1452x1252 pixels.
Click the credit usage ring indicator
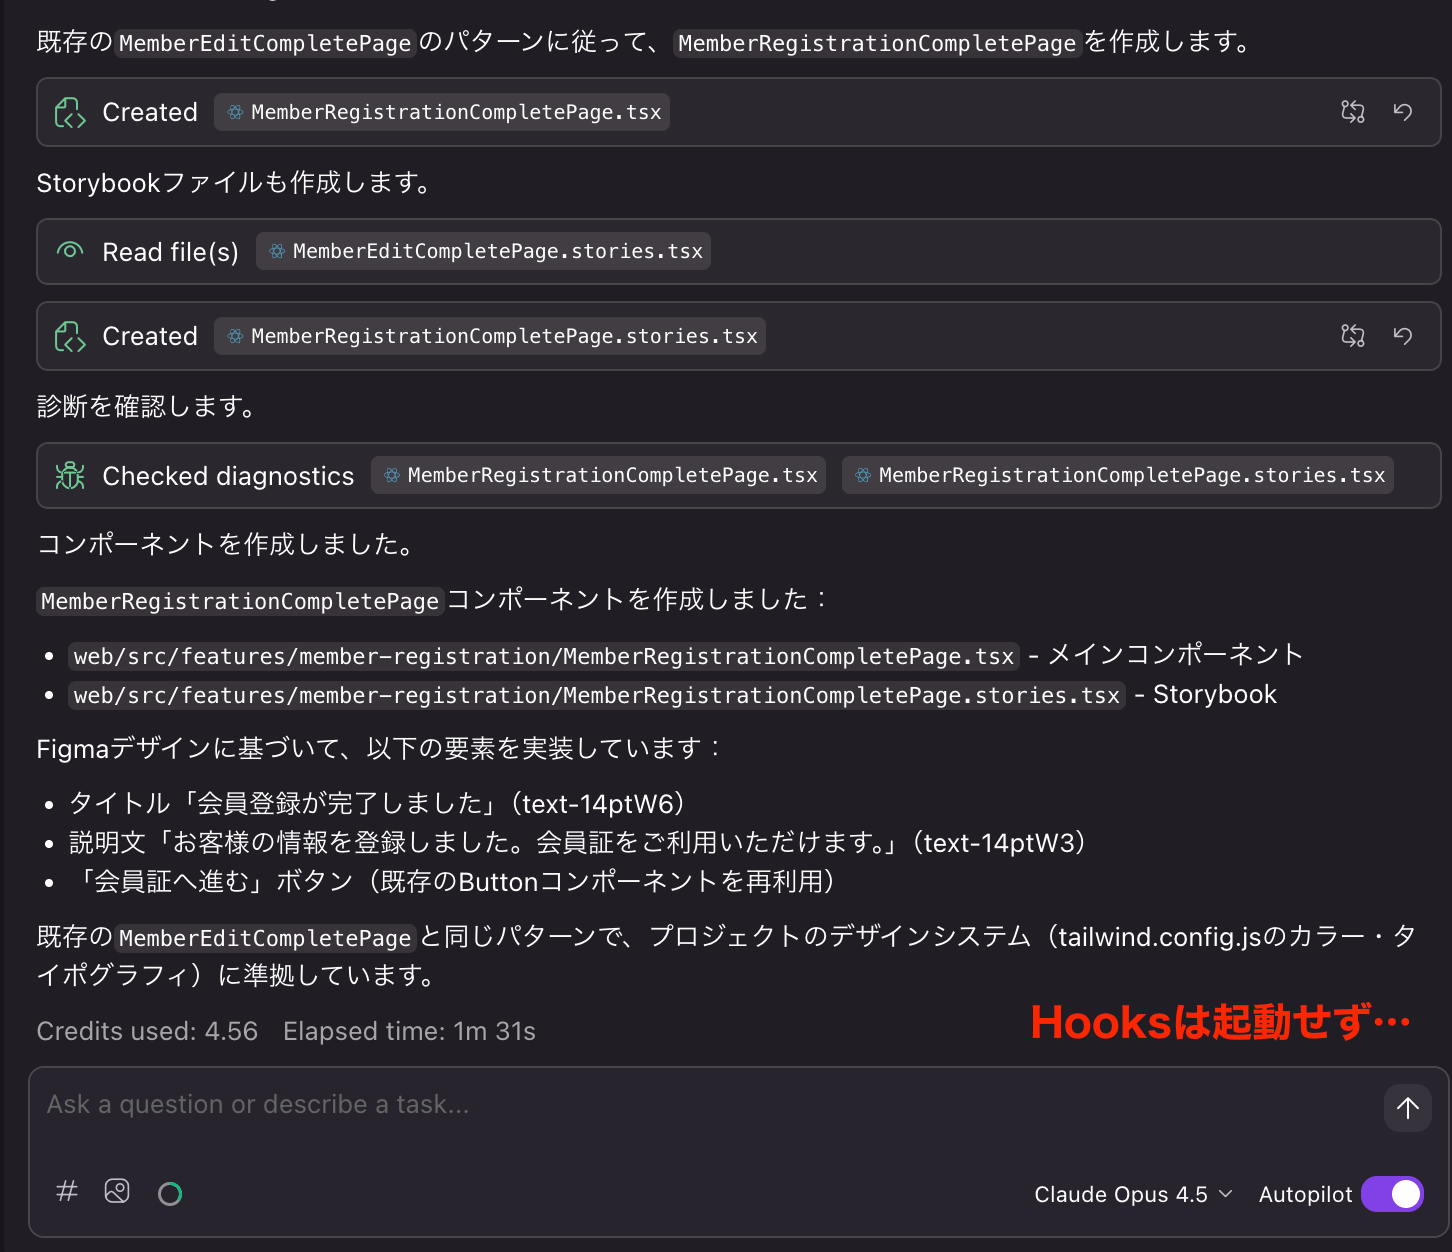(x=170, y=1192)
